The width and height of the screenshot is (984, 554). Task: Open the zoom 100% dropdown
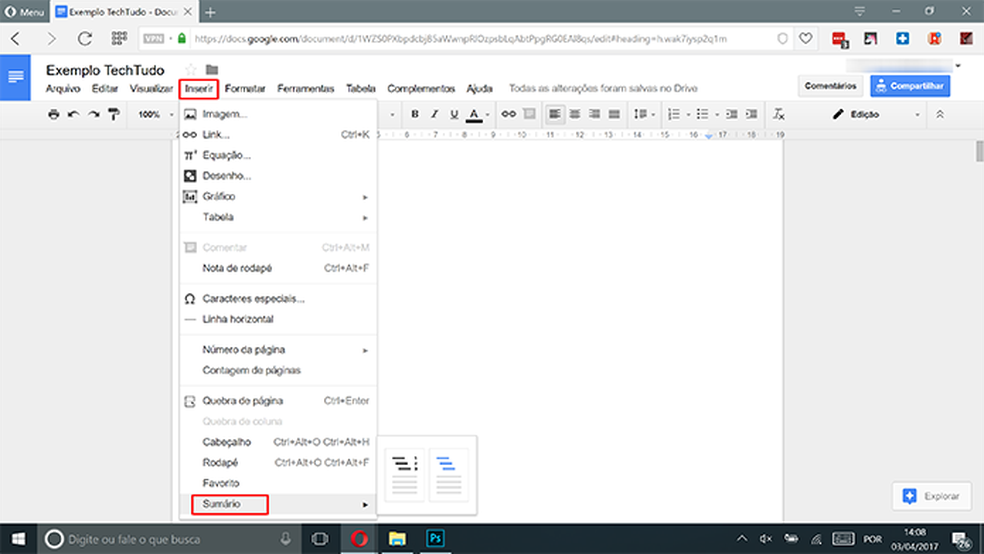point(156,114)
